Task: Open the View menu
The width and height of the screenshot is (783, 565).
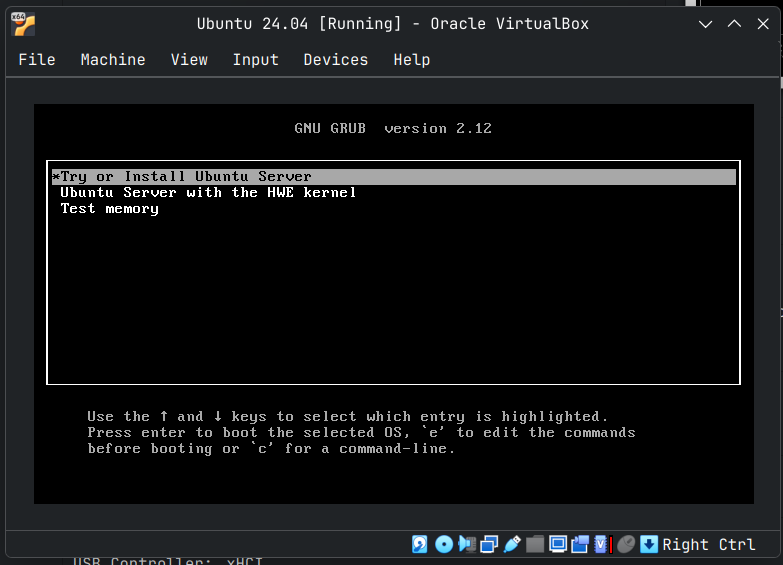Action: (189, 60)
